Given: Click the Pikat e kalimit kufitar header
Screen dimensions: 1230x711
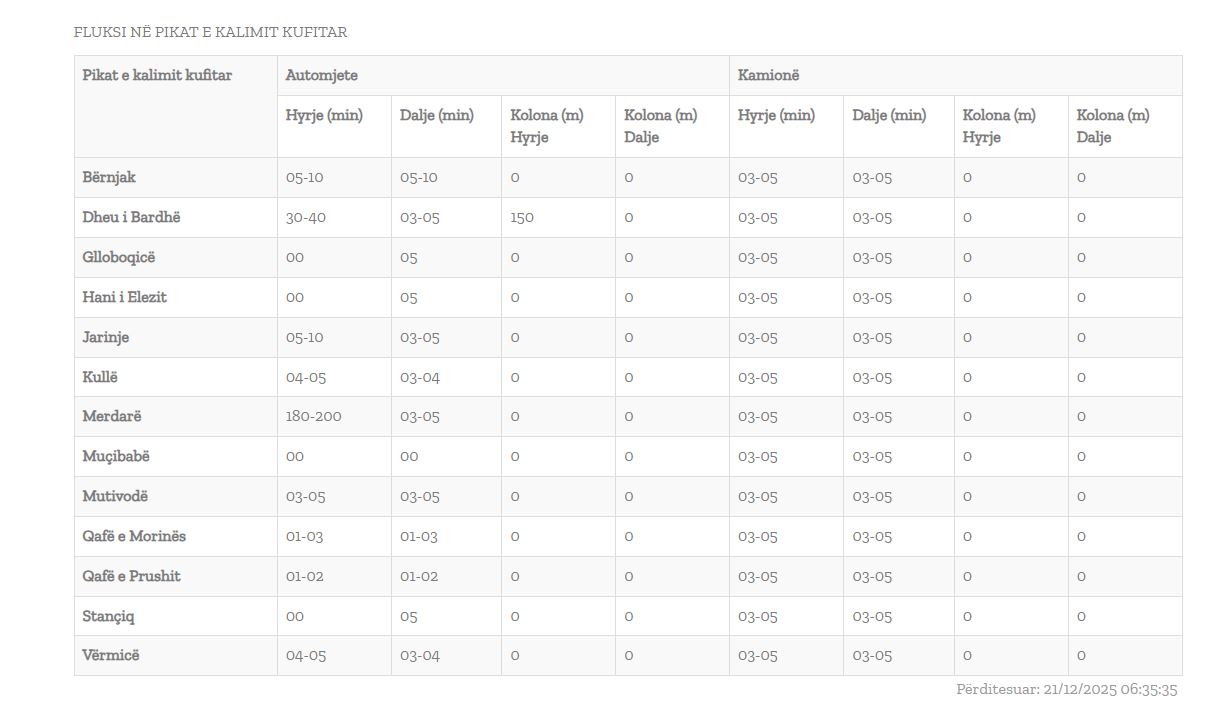Looking at the screenshot, I should pos(157,75).
